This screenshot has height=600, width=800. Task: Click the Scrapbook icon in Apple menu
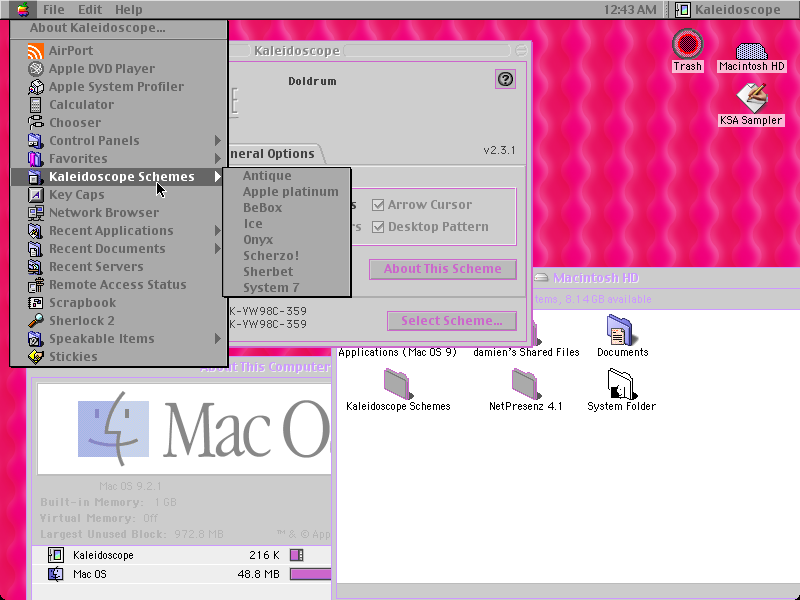(x=36, y=303)
